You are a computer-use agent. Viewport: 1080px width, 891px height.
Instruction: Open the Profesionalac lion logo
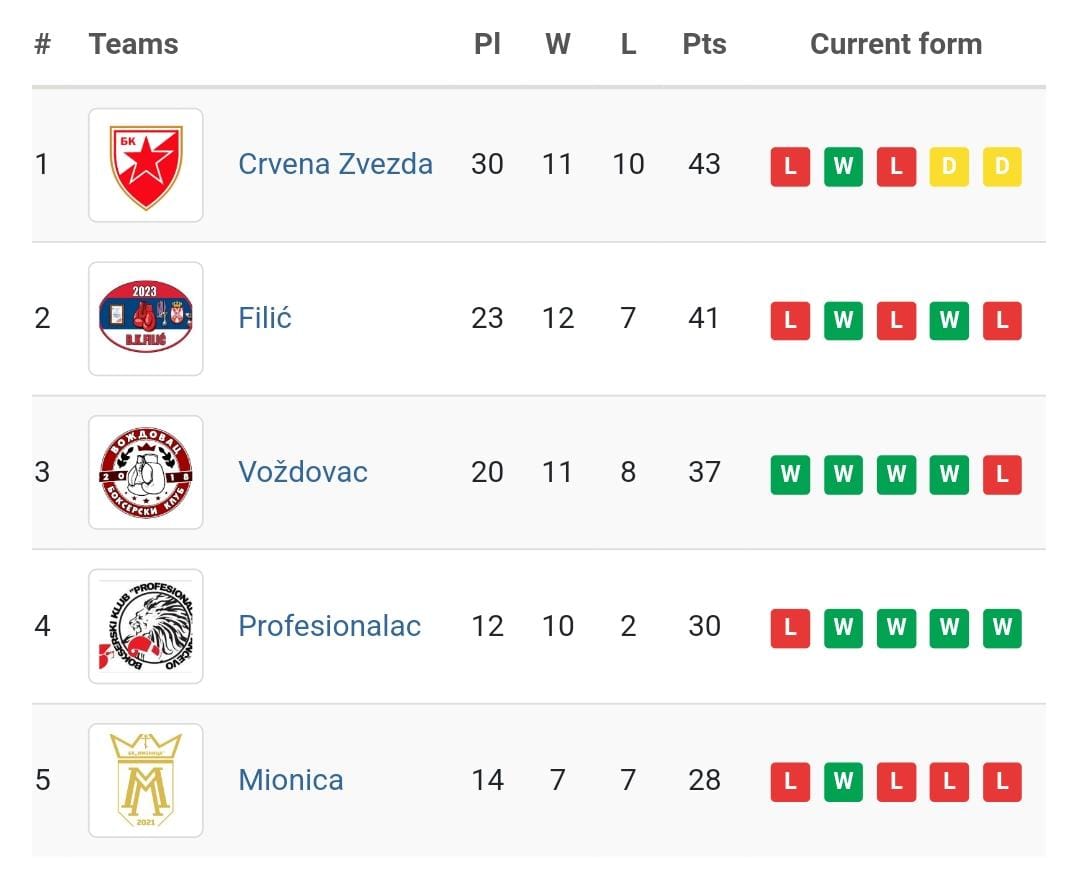[145, 626]
